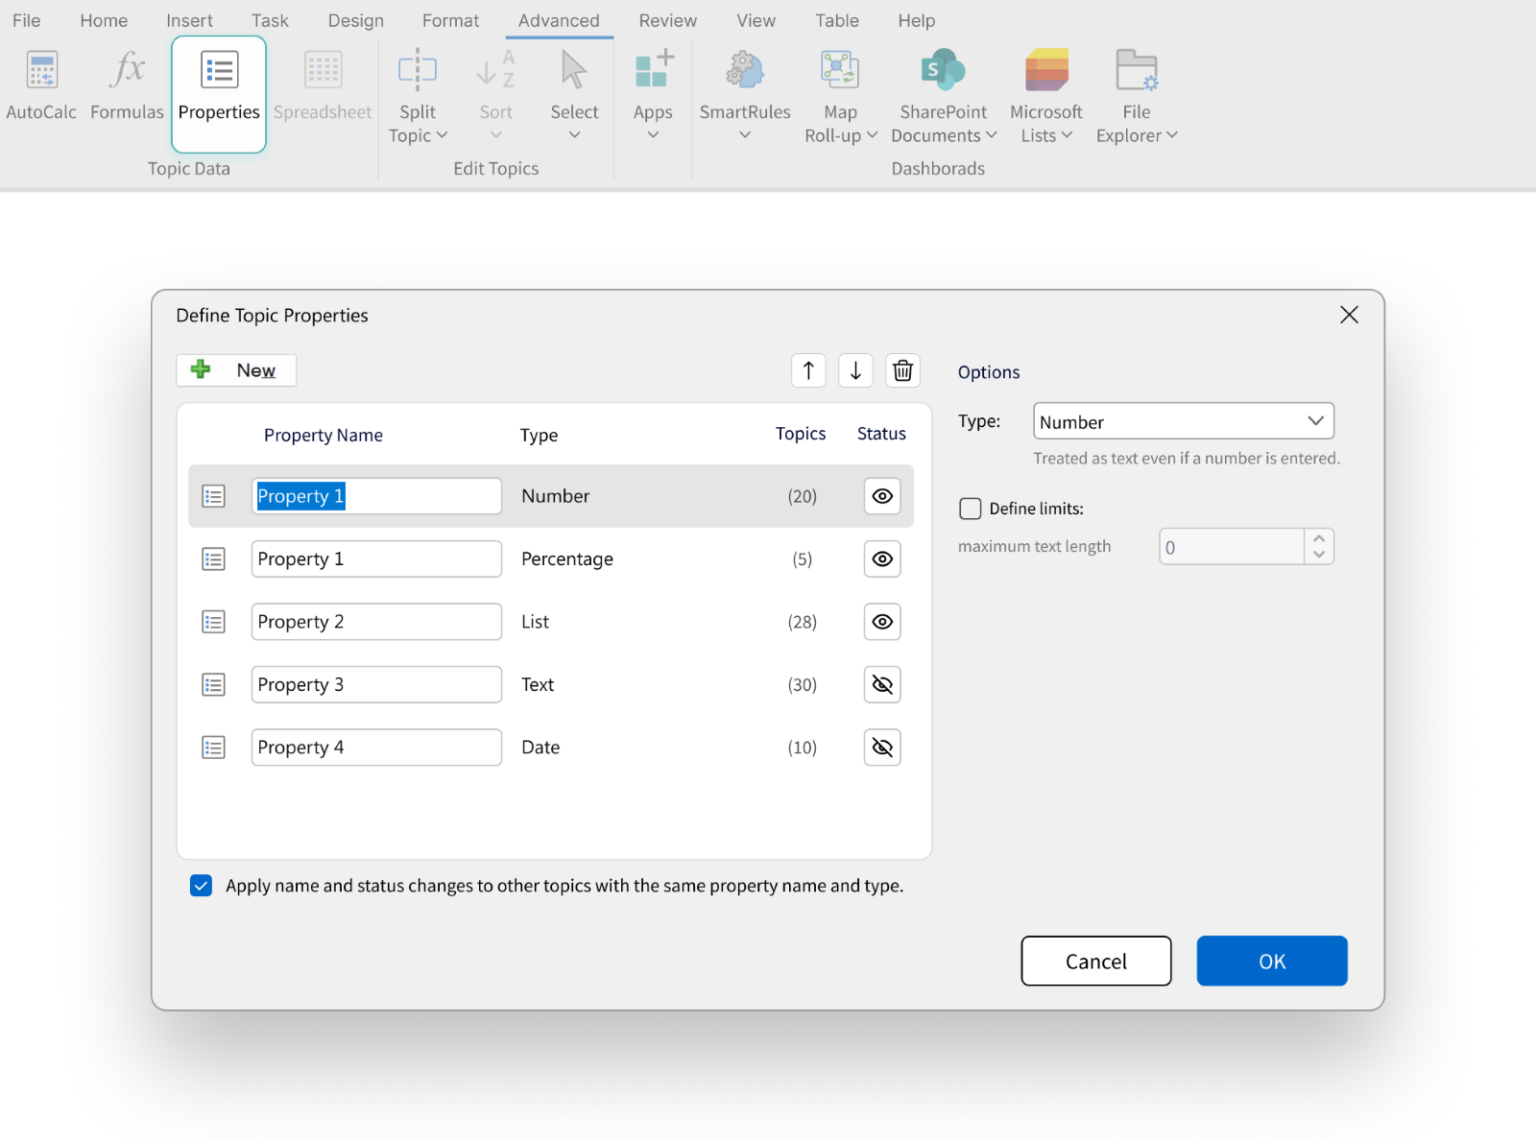This screenshot has width=1536, height=1140.
Task: Click the New property button
Action: point(236,370)
